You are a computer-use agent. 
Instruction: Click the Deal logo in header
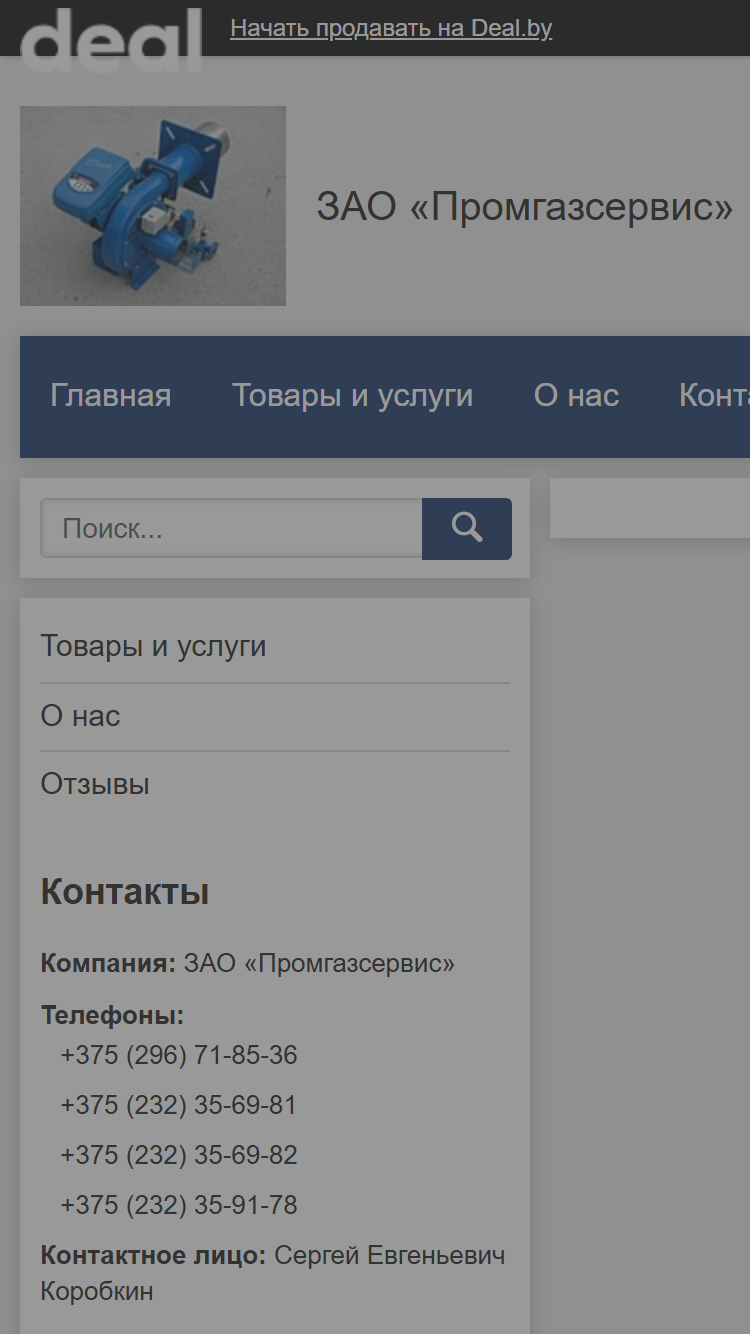click(x=111, y=39)
